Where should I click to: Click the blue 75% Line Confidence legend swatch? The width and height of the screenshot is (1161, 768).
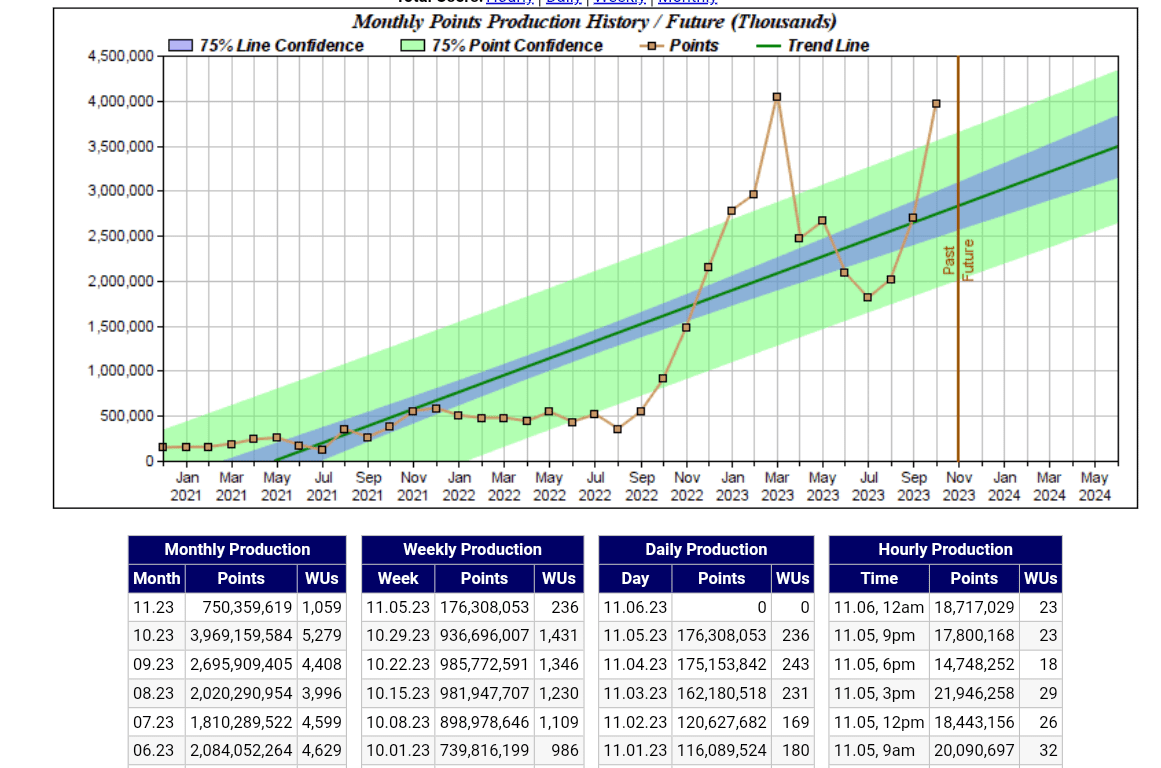(181, 45)
